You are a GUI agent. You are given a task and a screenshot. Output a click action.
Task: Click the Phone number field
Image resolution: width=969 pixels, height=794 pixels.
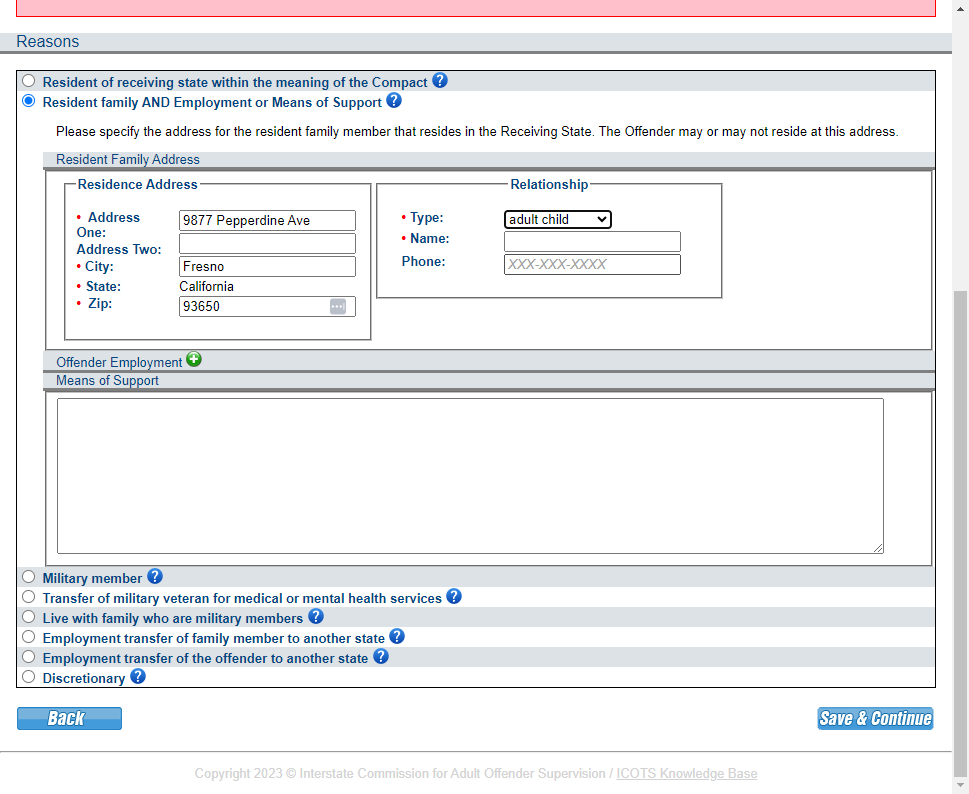pyautogui.click(x=592, y=264)
